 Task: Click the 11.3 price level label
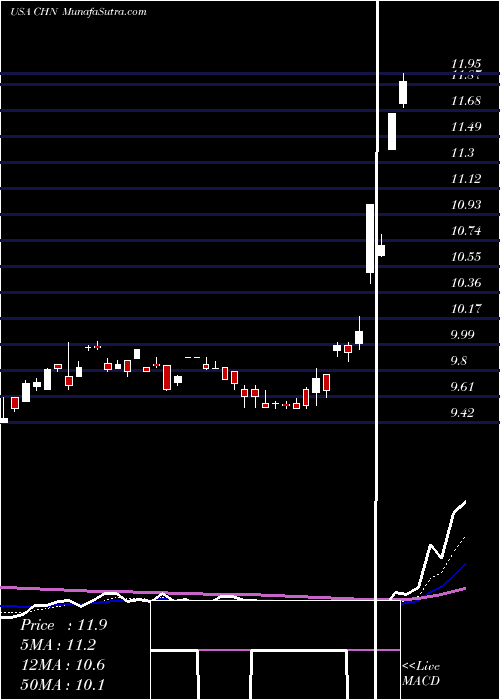462,153
